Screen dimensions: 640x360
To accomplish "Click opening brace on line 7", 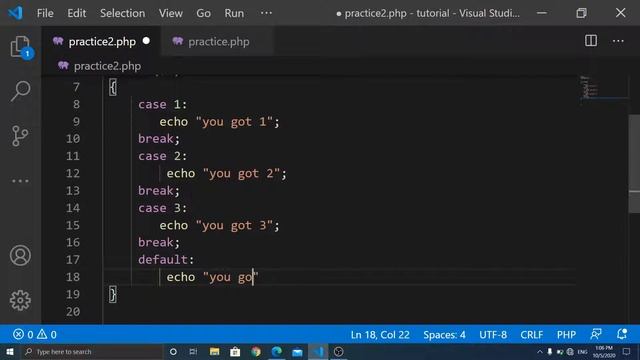I will [x=113, y=87].
